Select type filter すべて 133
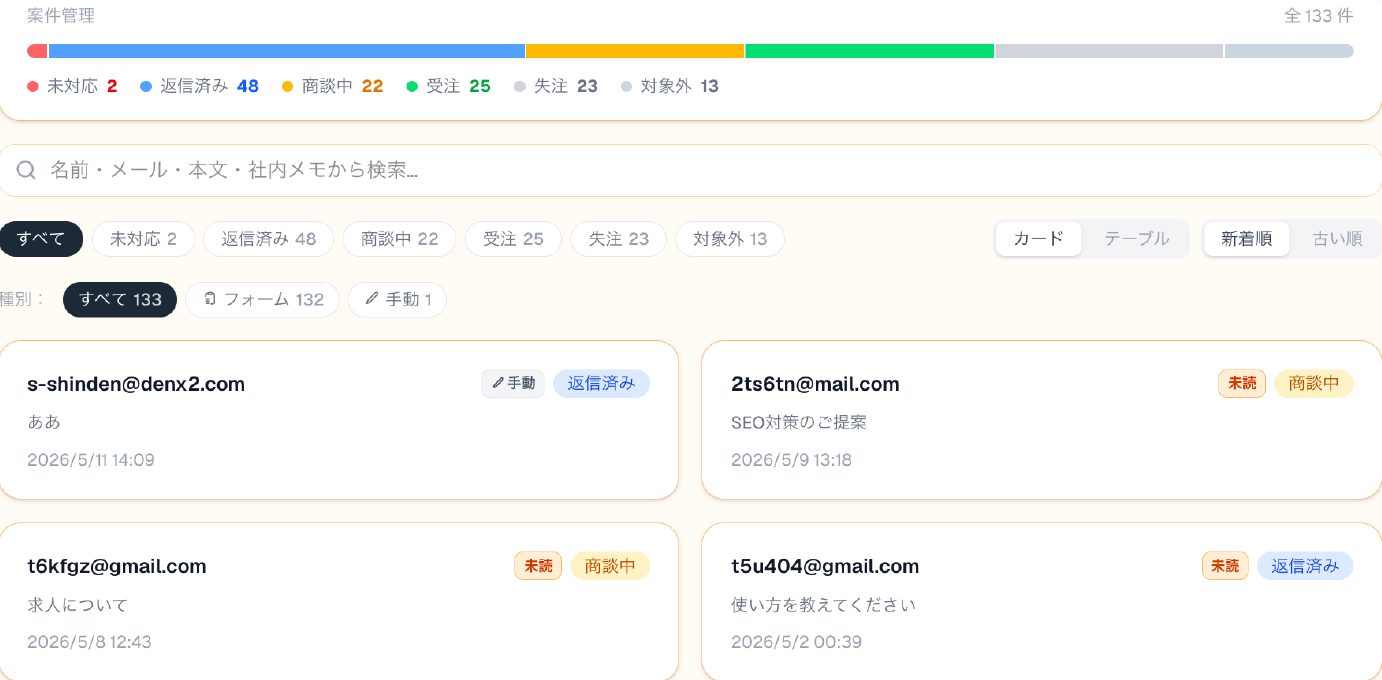1382x680 pixels. coord(120,299)
